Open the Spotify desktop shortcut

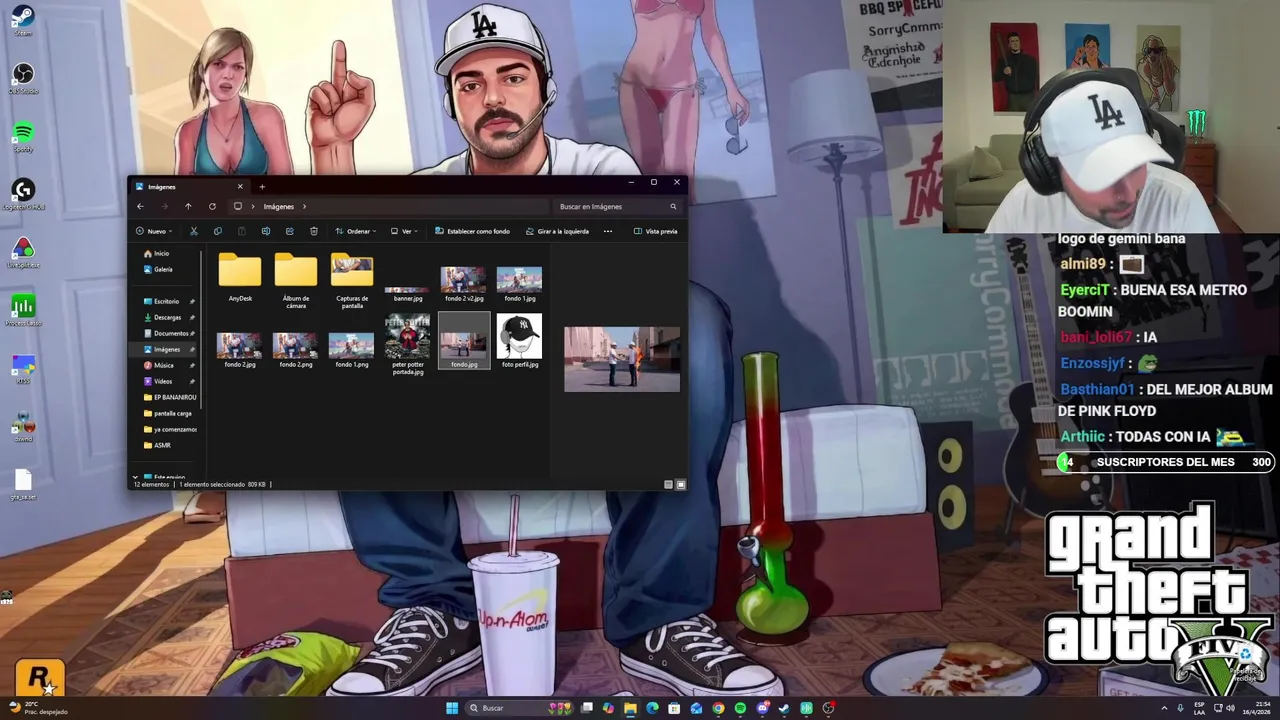point(22,136)
